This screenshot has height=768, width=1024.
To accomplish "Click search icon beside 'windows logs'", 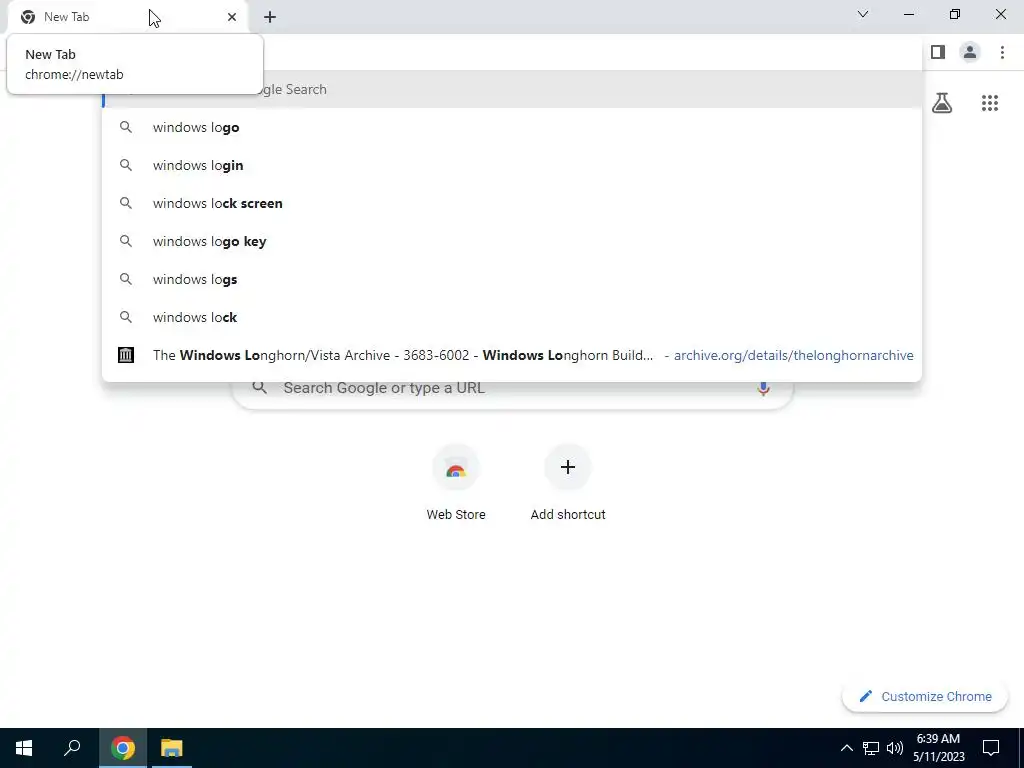I will coord(125,279).
